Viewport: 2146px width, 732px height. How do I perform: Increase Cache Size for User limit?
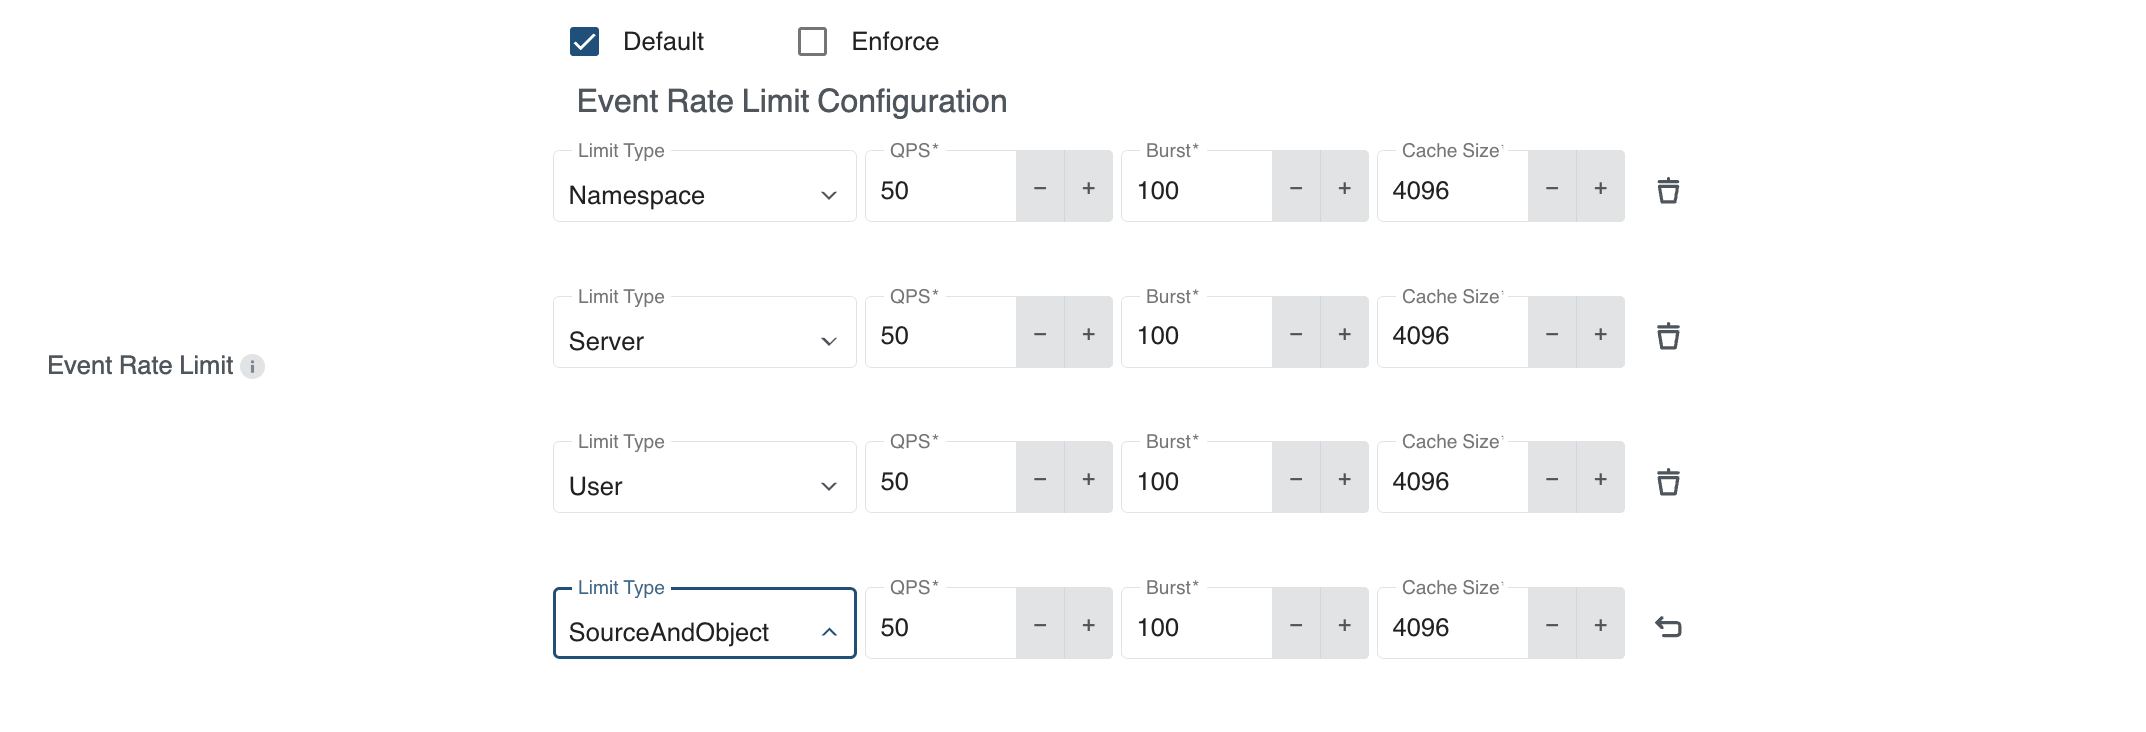(x=1600, y=479)
